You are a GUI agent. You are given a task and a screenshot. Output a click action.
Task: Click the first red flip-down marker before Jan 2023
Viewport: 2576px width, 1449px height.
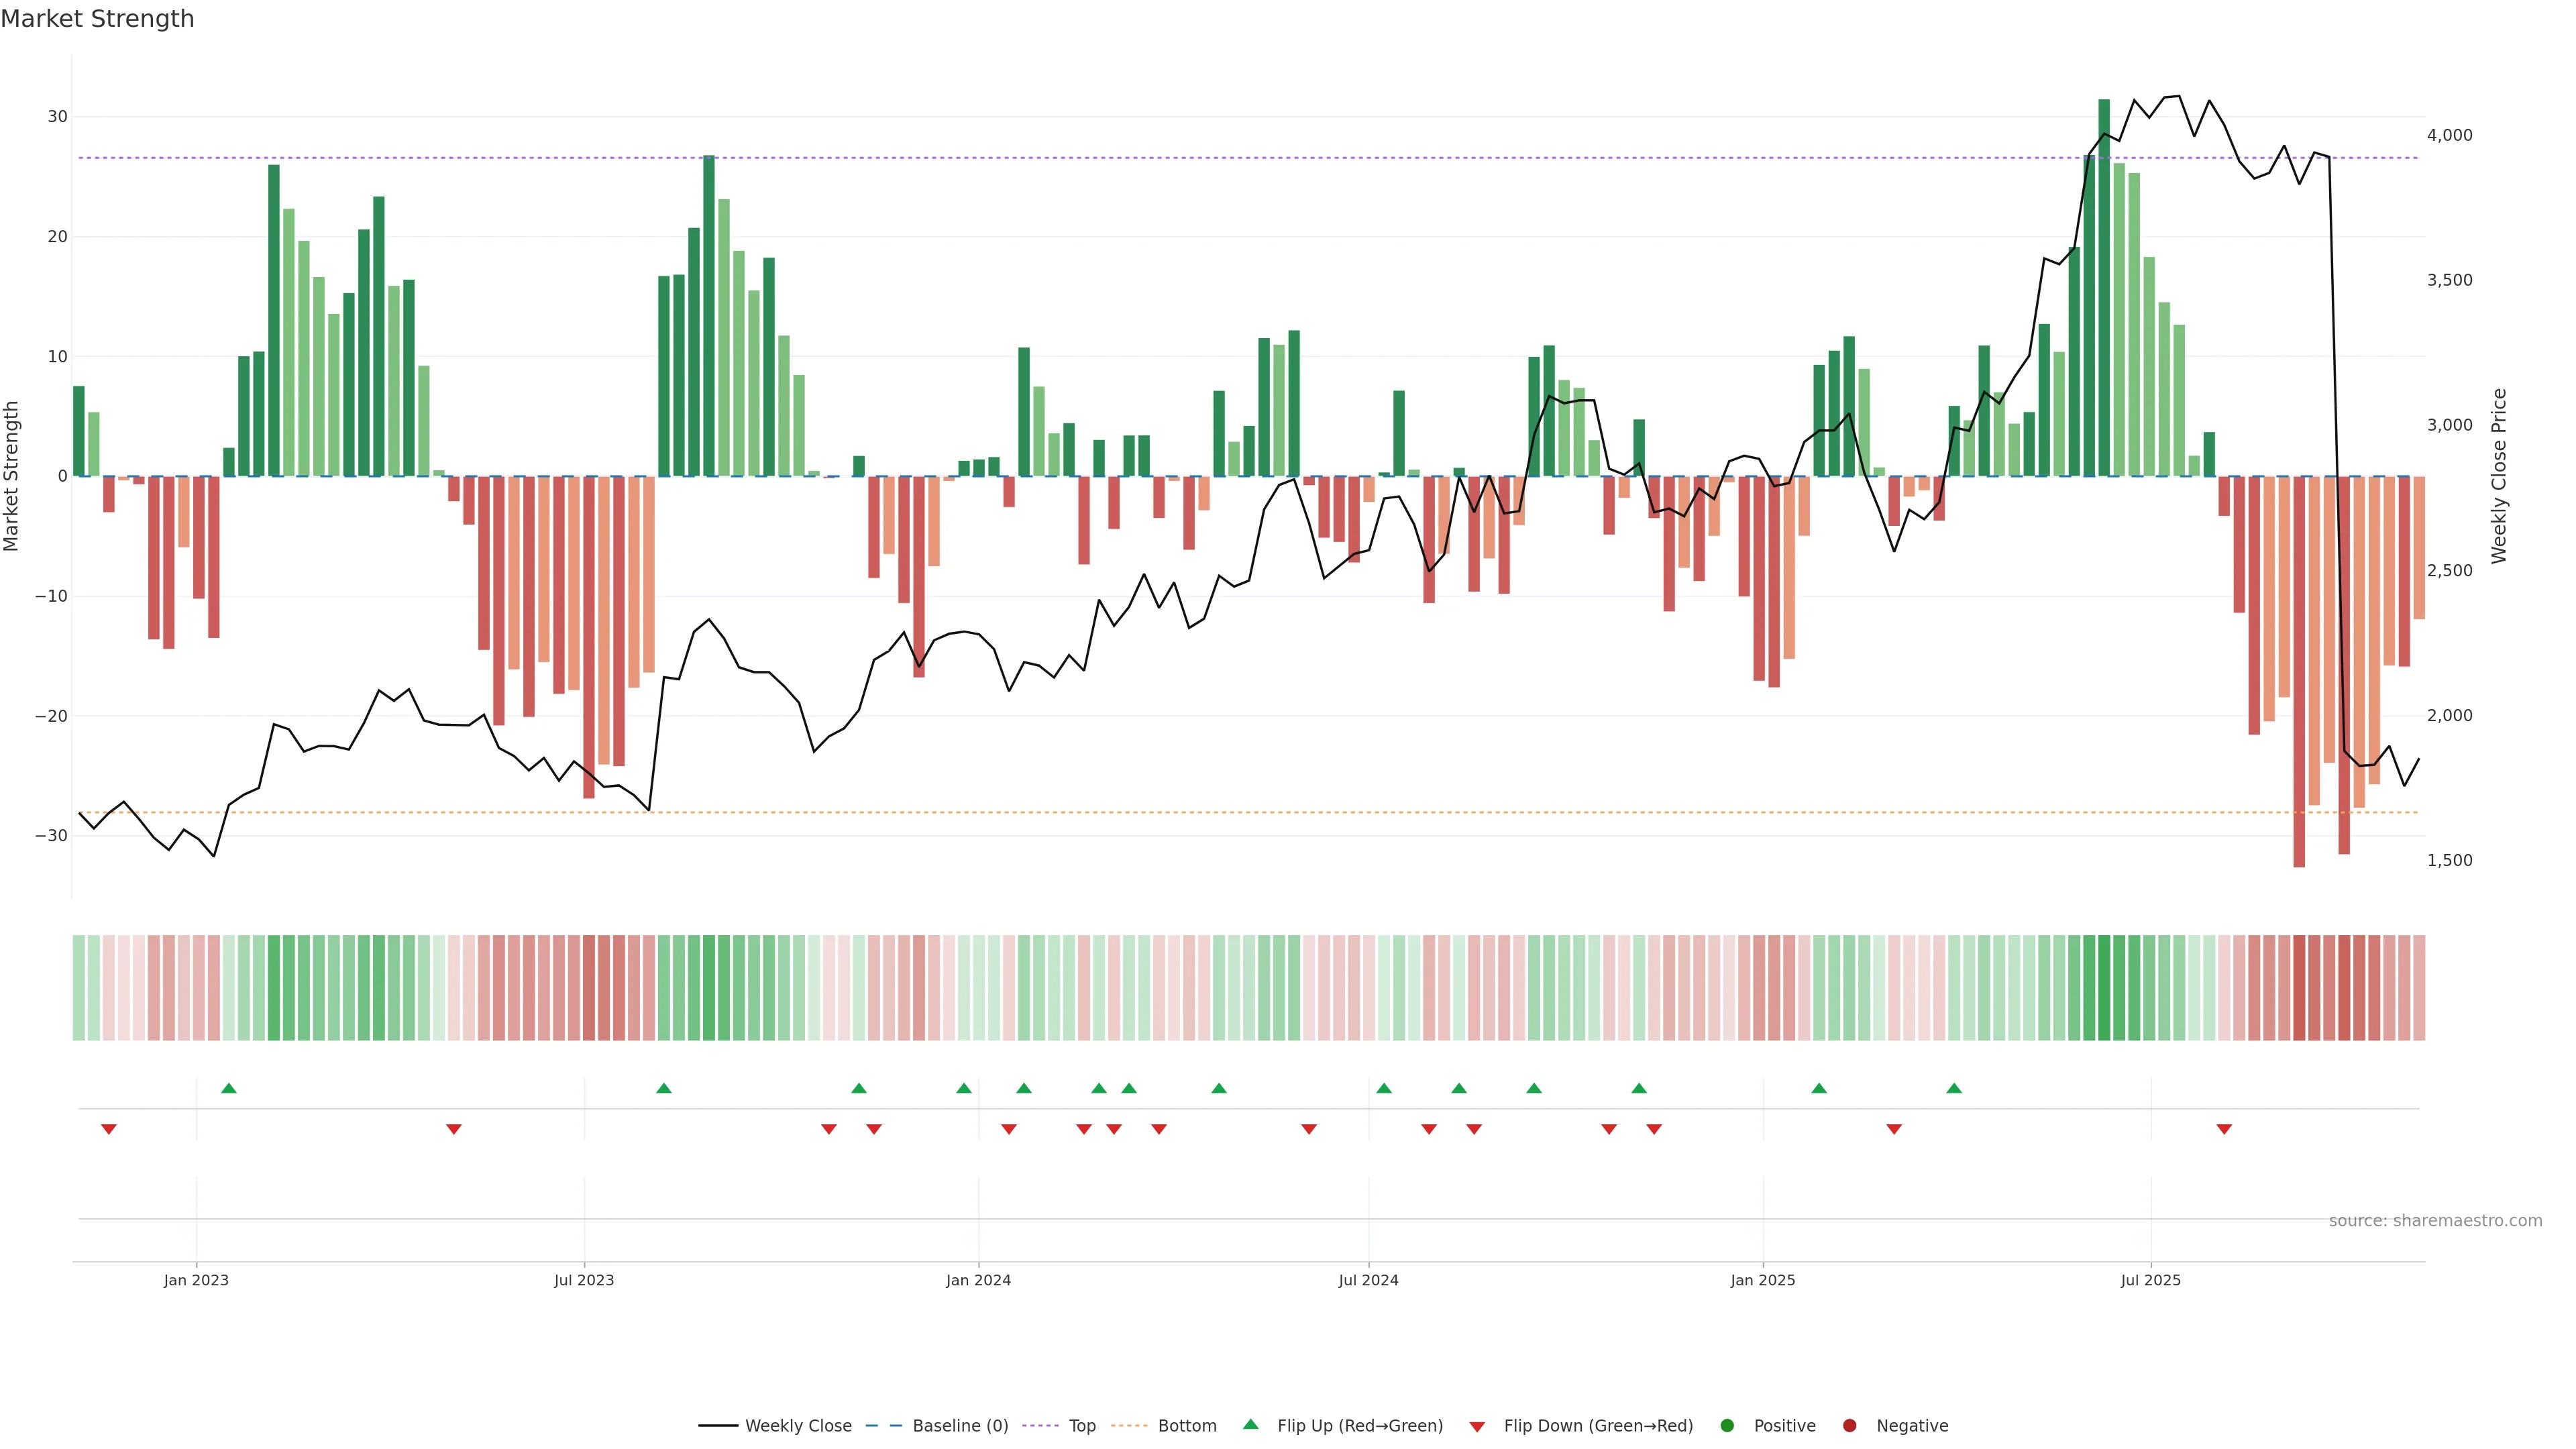[x=109, y=1129]
